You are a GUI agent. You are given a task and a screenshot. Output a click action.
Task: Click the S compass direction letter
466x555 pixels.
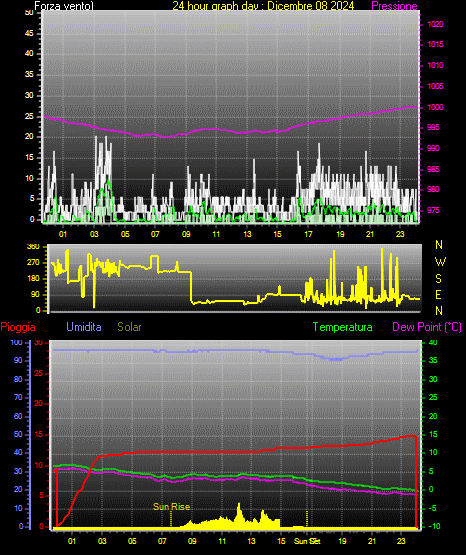coord(438,279)
